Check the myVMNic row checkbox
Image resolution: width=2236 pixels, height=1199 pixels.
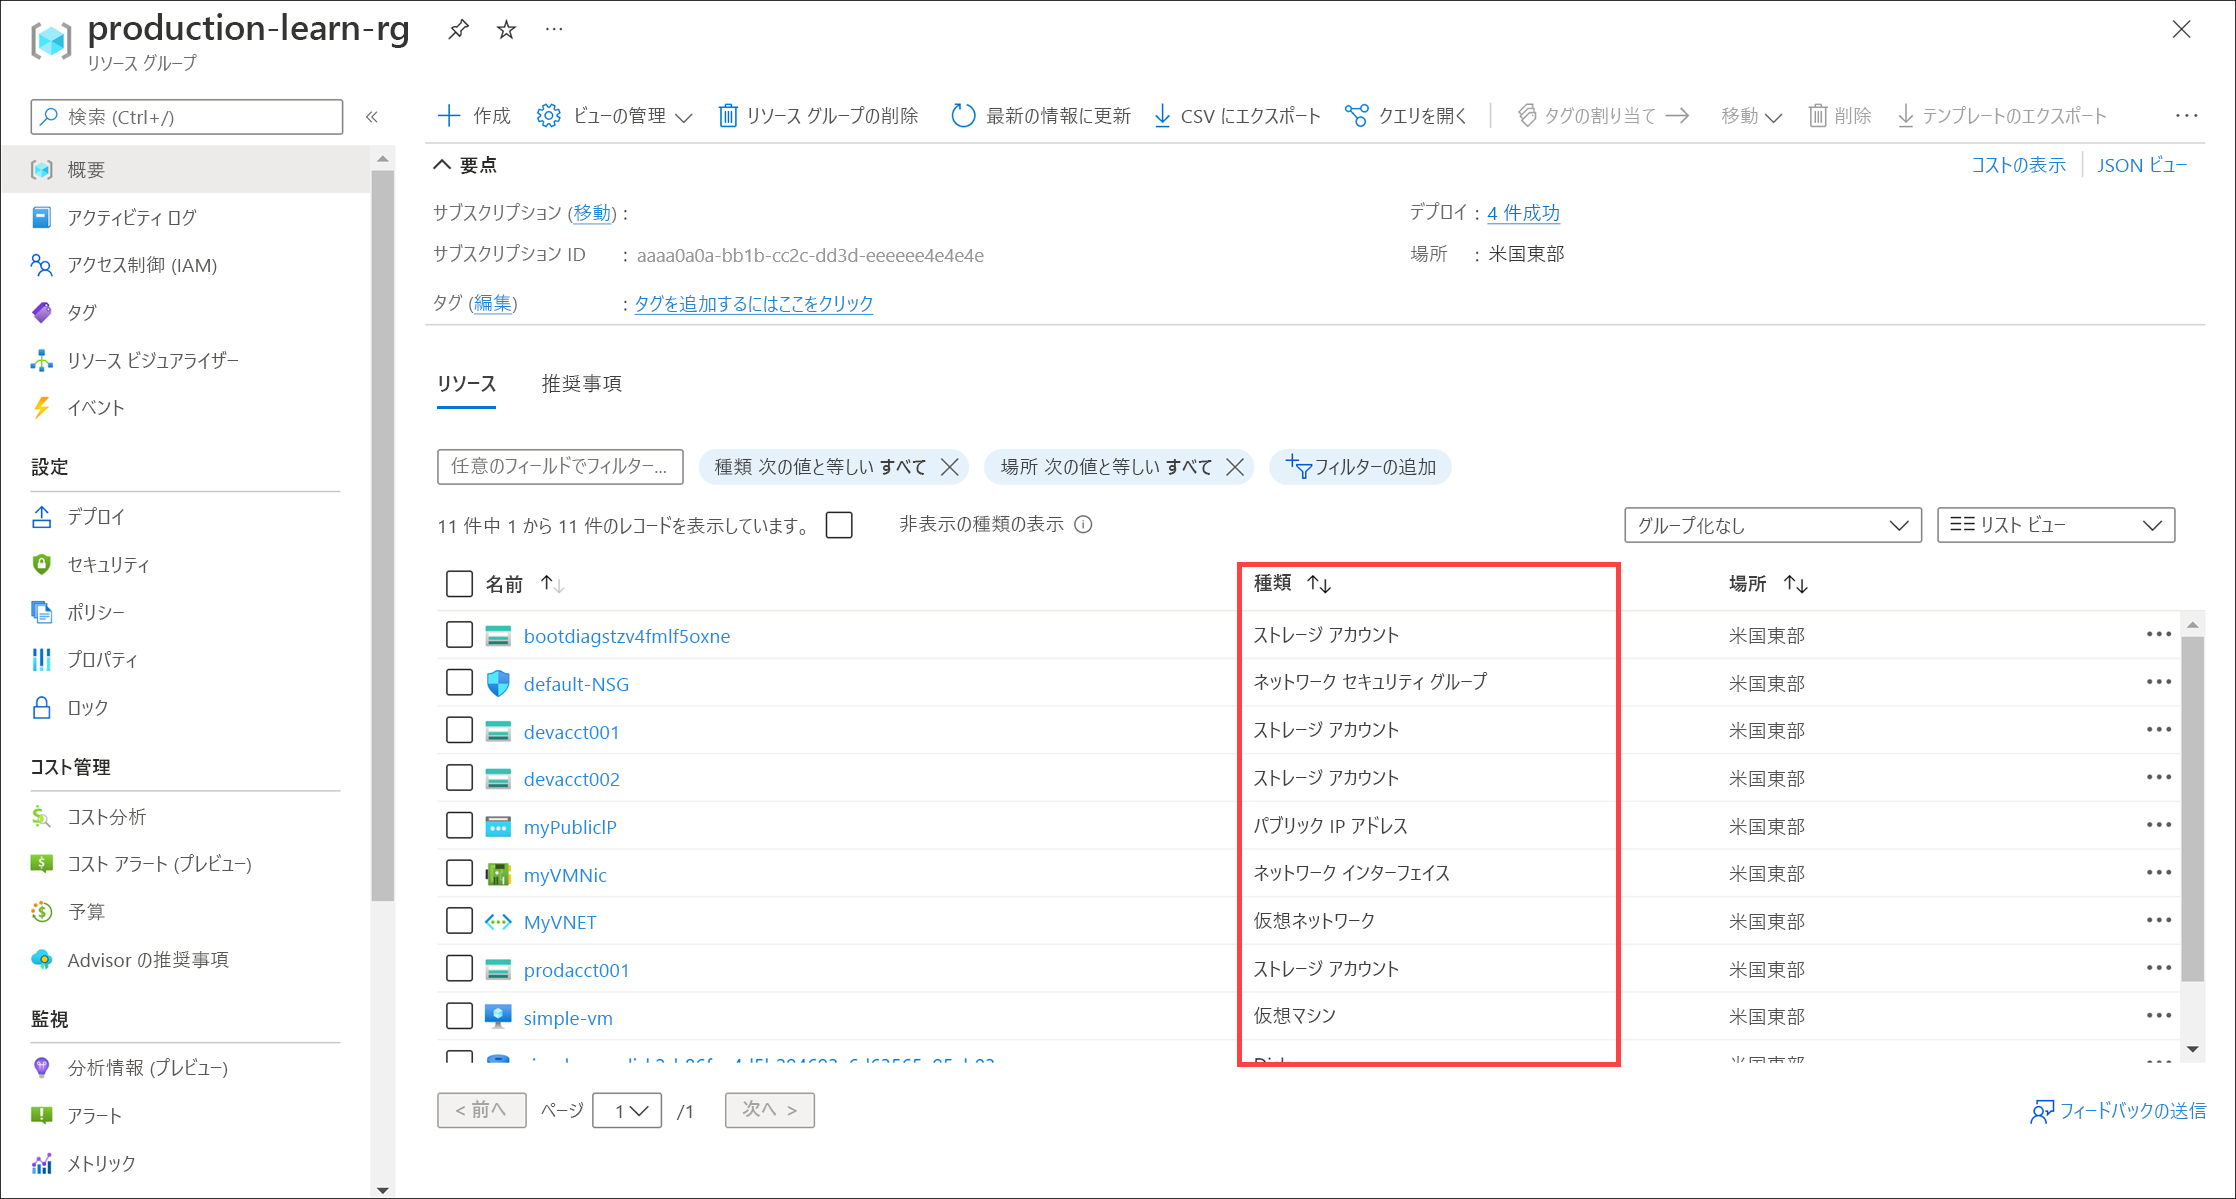(459, 873)
